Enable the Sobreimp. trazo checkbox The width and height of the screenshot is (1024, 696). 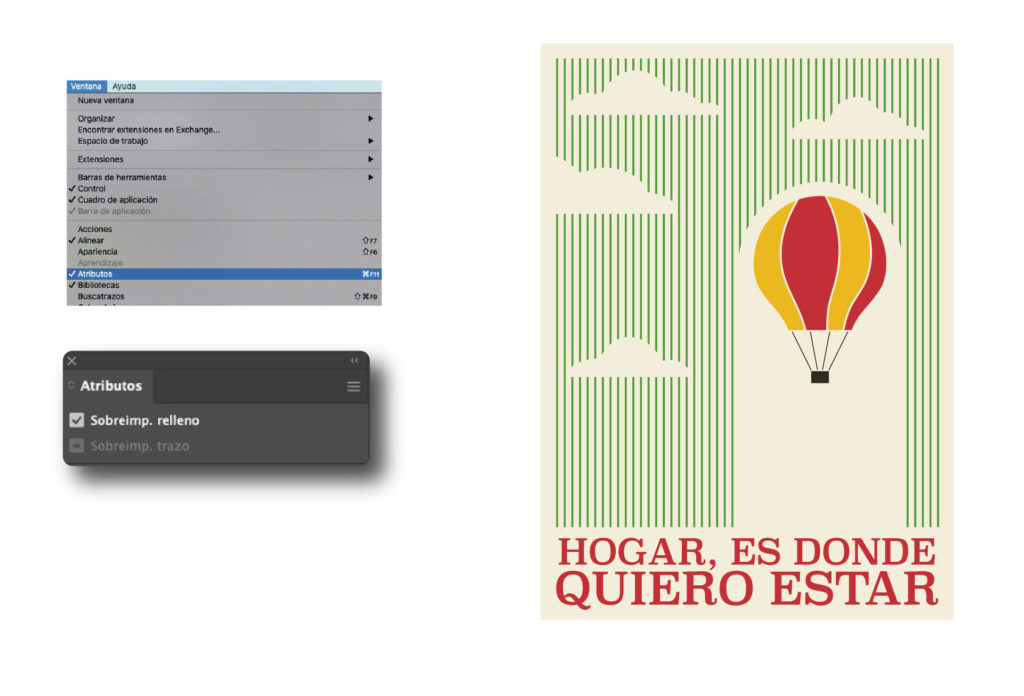tap(76, 445)
